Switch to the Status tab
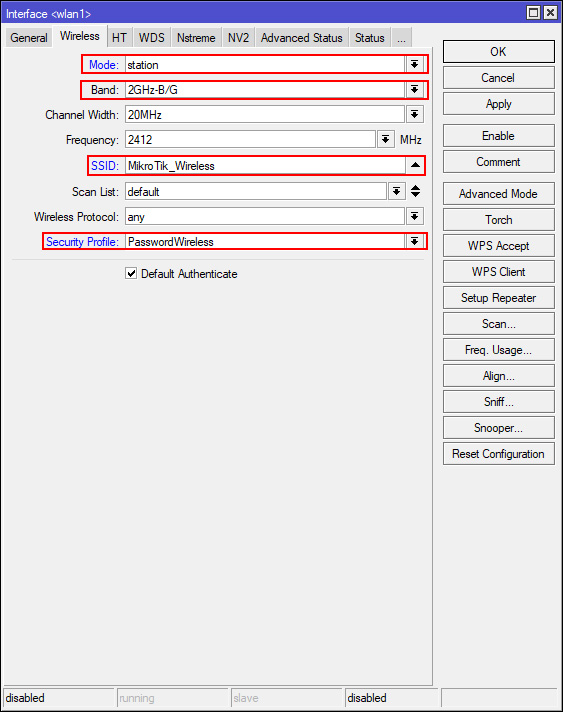Screen dimensions: 563x712 click(x=370, y=38)
